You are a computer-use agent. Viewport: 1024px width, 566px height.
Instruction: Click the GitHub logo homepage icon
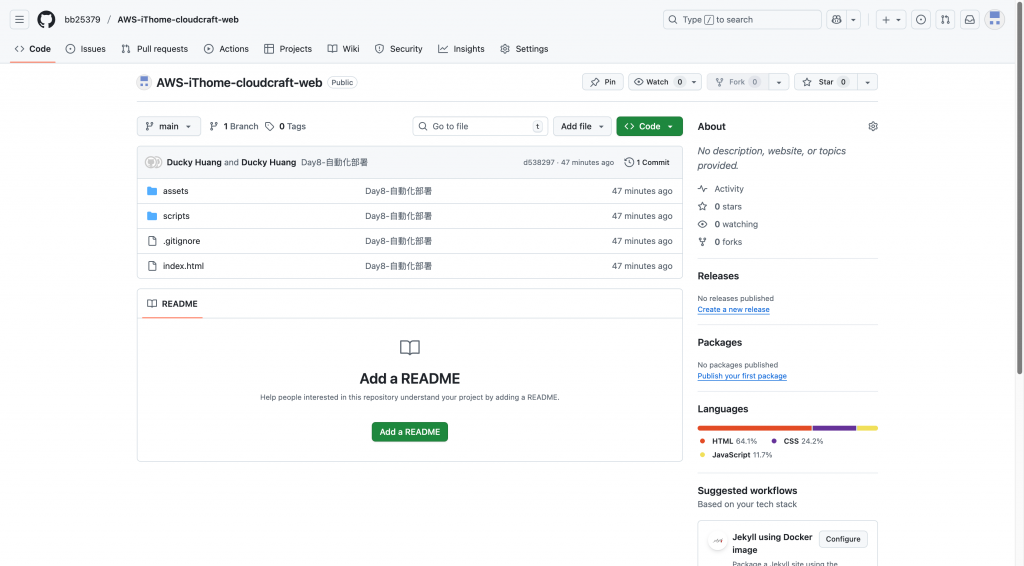pyautogui.click(x=46, y=20)
